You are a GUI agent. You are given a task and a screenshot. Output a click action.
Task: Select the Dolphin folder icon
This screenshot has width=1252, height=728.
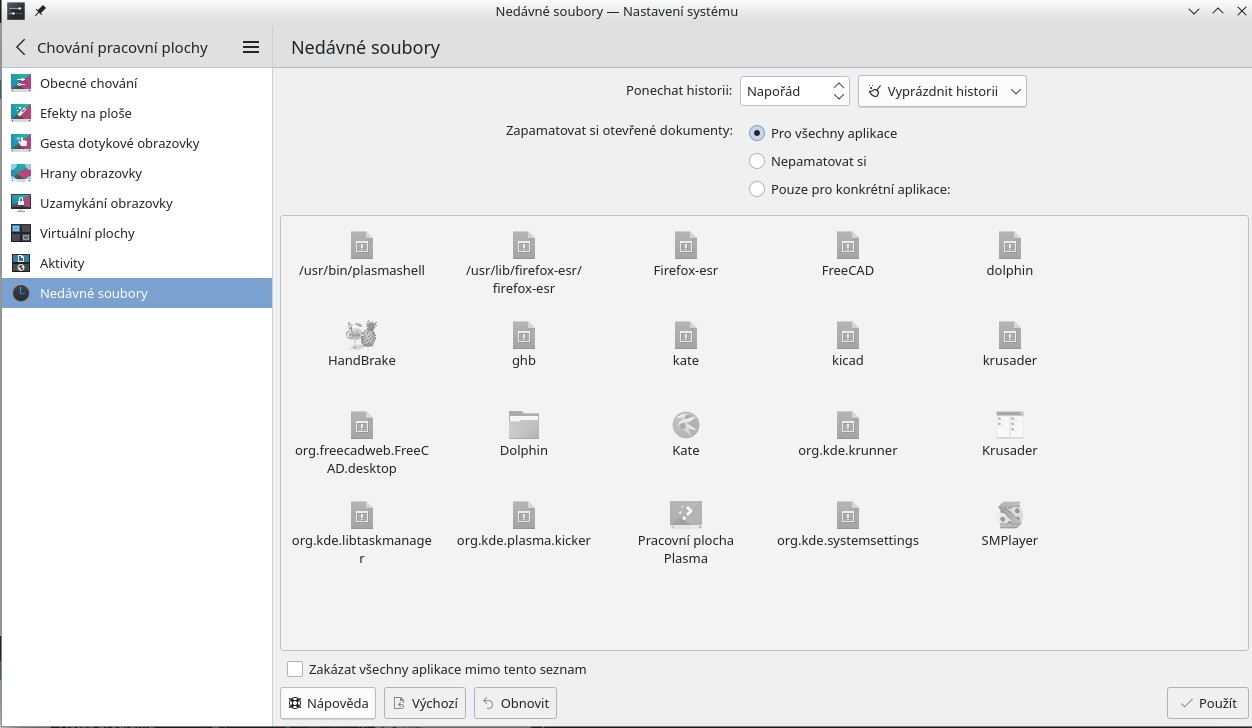click(x=524, y=424)
